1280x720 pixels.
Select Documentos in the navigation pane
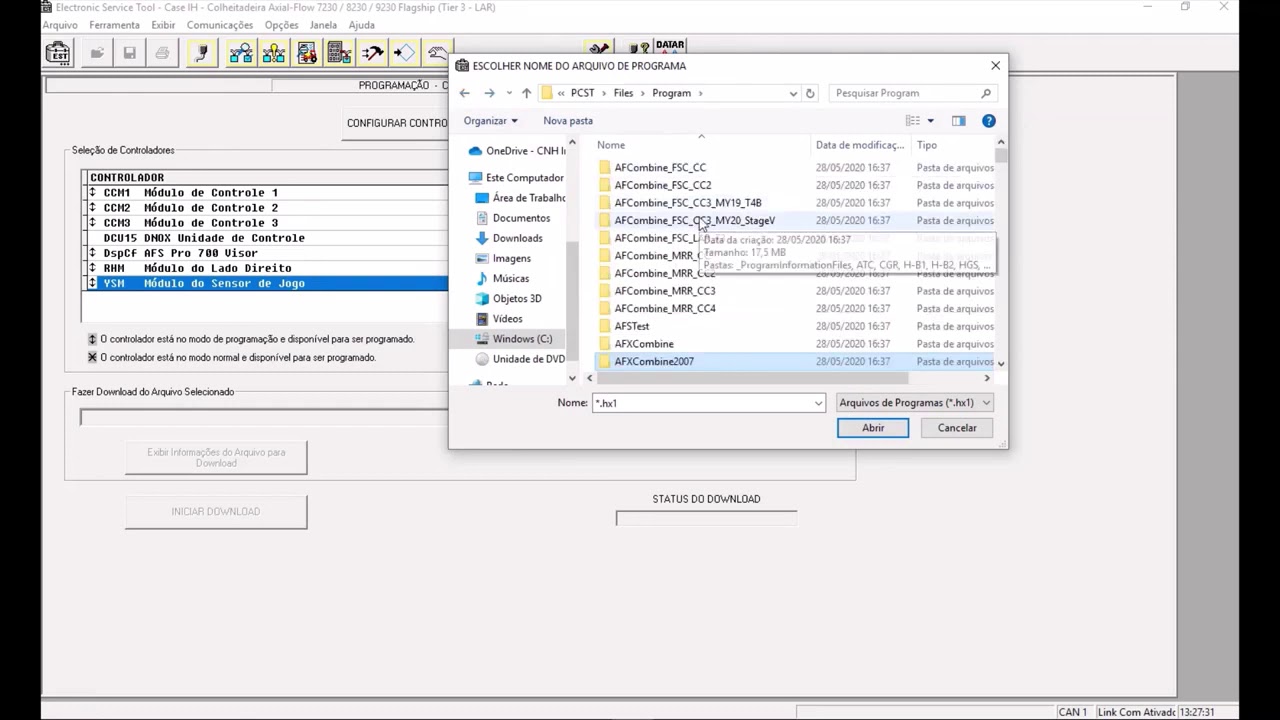(x=512, y=218)
